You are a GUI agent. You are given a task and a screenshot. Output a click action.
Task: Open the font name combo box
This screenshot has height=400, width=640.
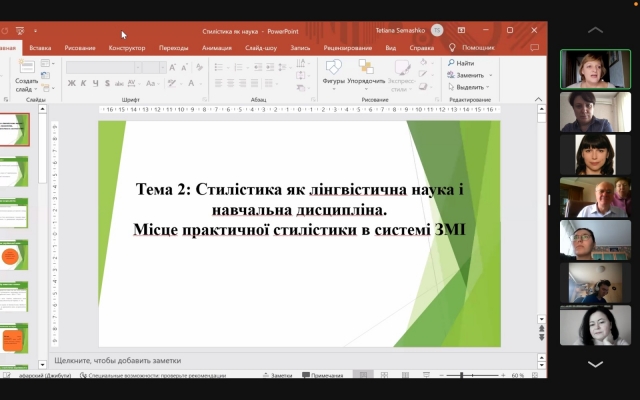(x=100, y=67)
